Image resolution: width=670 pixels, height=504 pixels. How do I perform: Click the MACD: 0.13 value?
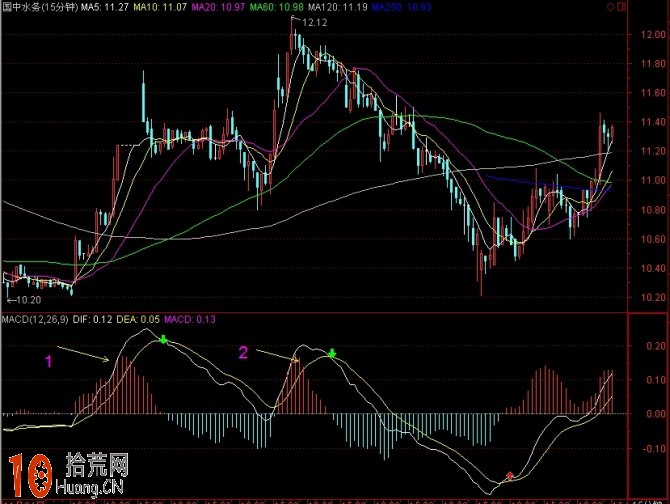[190, 319]
